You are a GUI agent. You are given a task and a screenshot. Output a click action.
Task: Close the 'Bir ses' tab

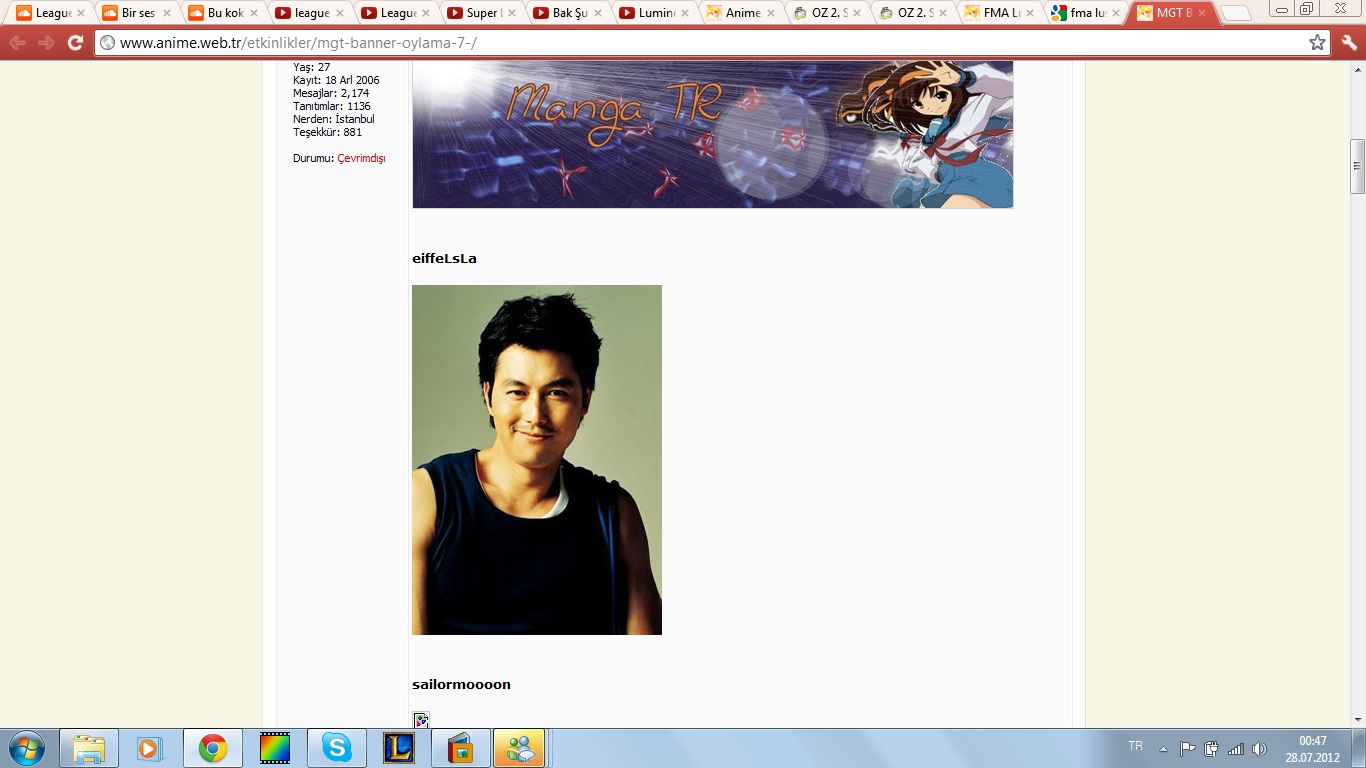click(x=169, y=13)
